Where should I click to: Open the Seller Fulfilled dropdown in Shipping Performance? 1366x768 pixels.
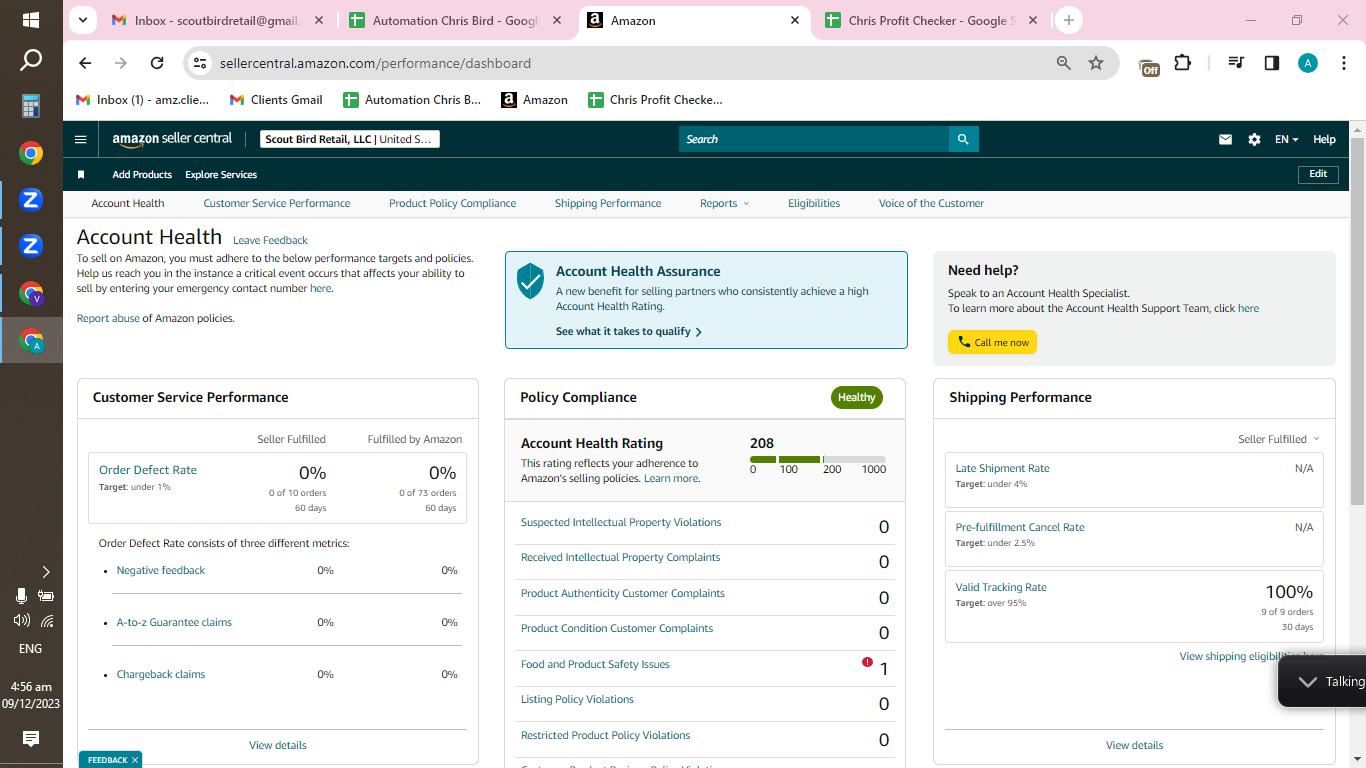(x=1279, y=439)
